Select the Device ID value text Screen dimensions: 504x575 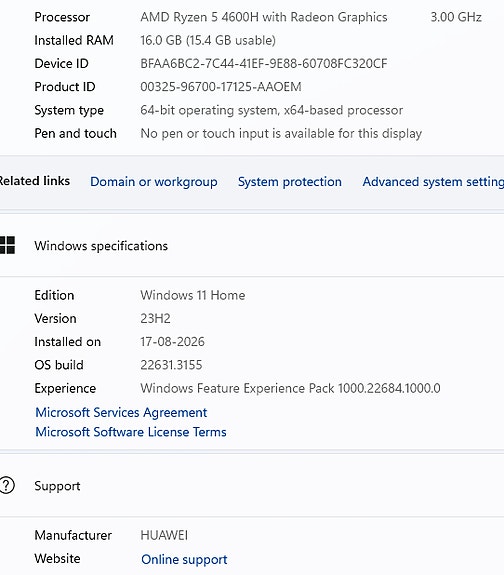[264, 64]
